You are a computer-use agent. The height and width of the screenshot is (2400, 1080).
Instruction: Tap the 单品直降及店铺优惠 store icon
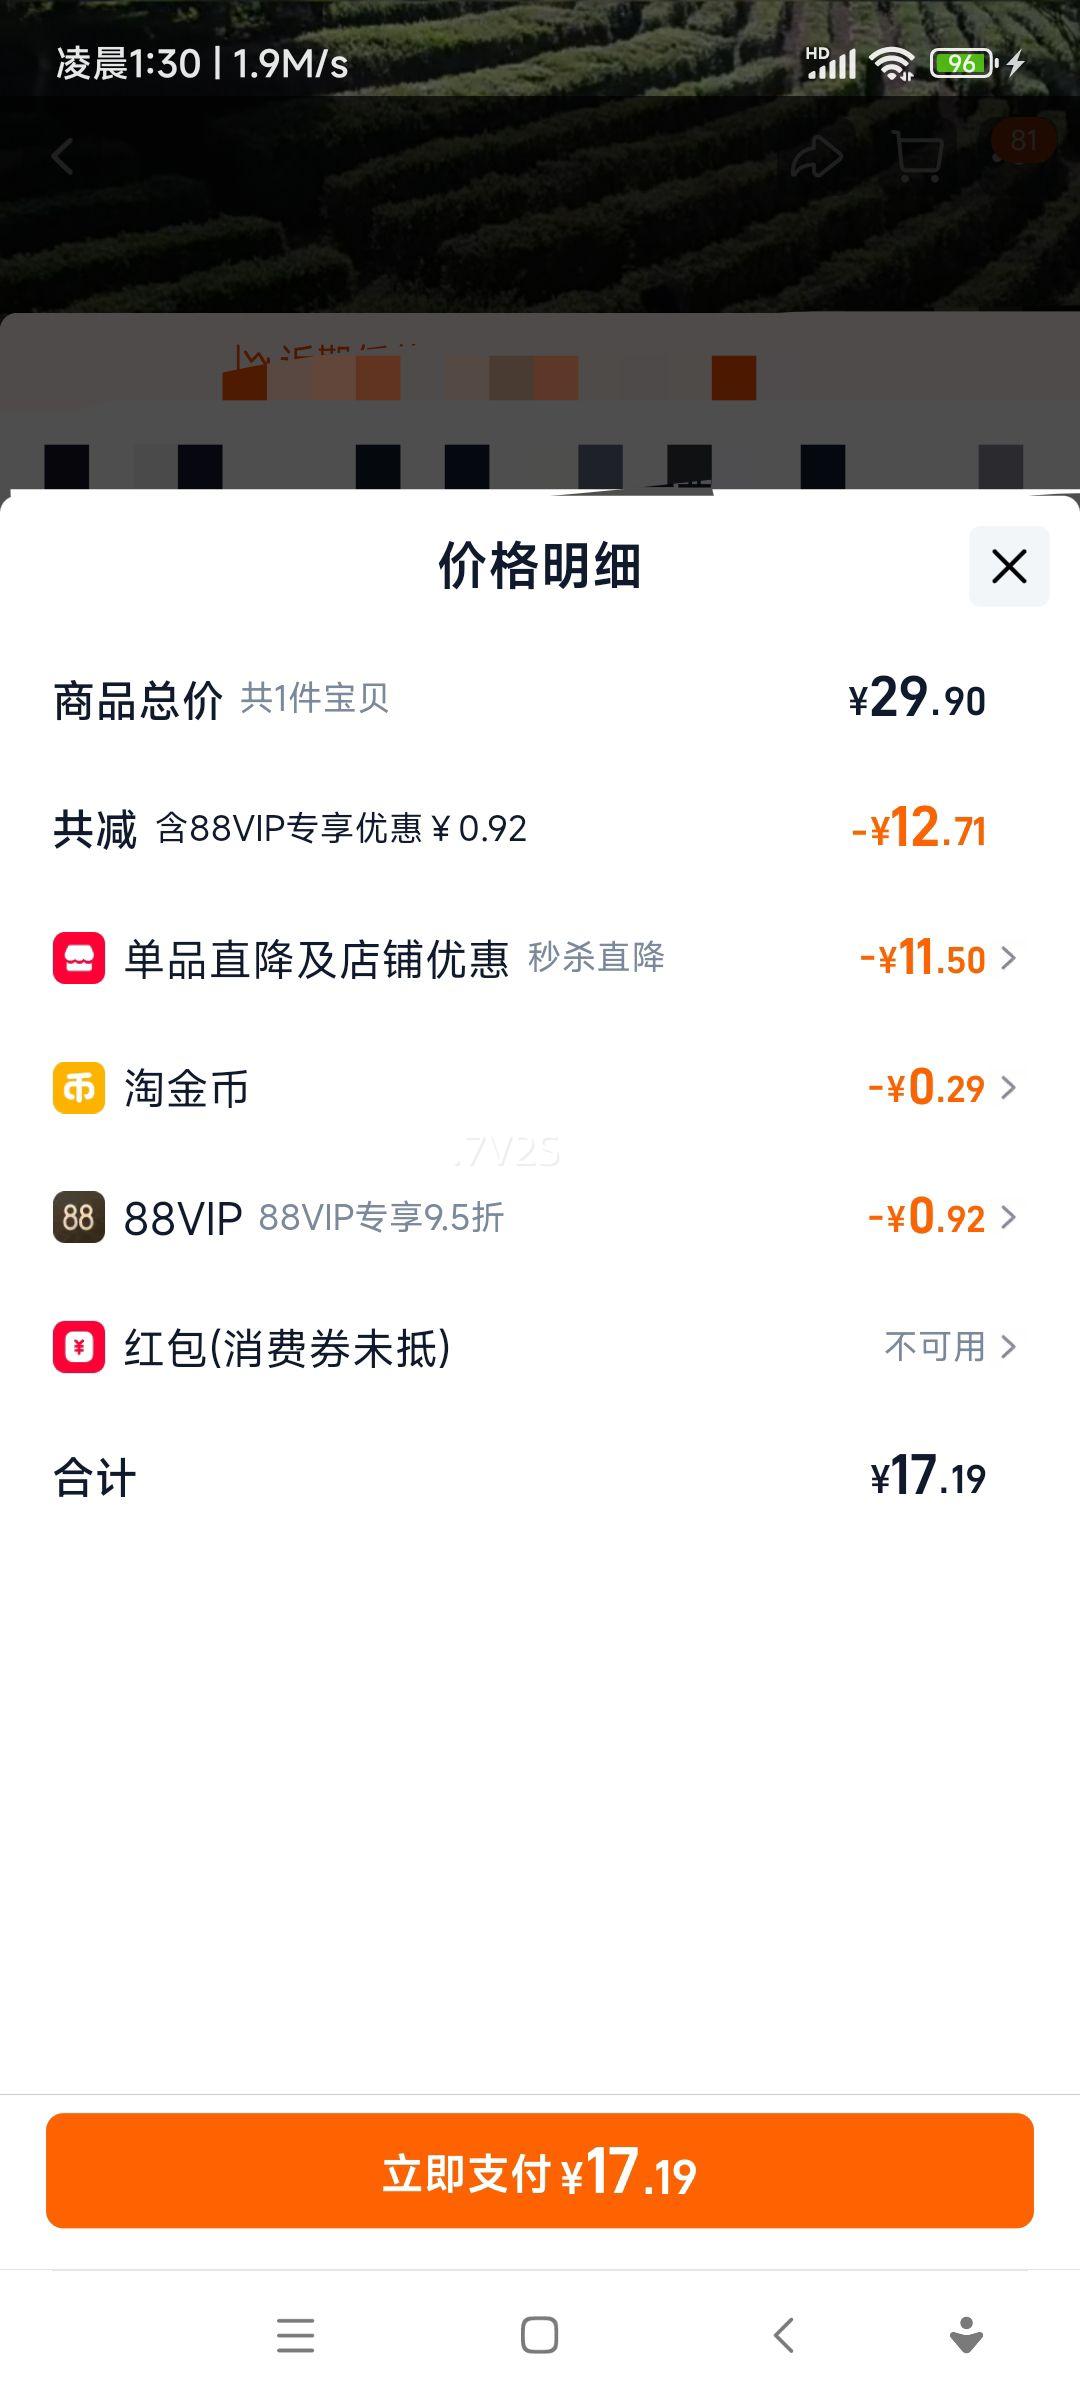point(79,958)
